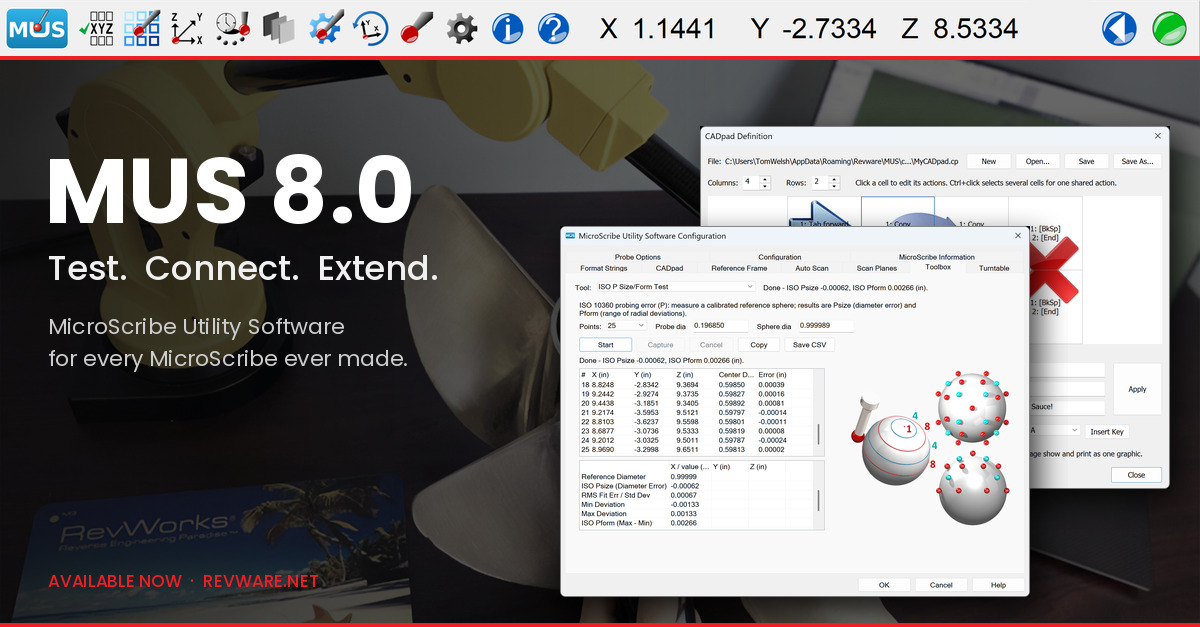This screenshot has width=1200, height=627.
Task: Switch to the Scan Planes tab
Action: coord(876,268)
